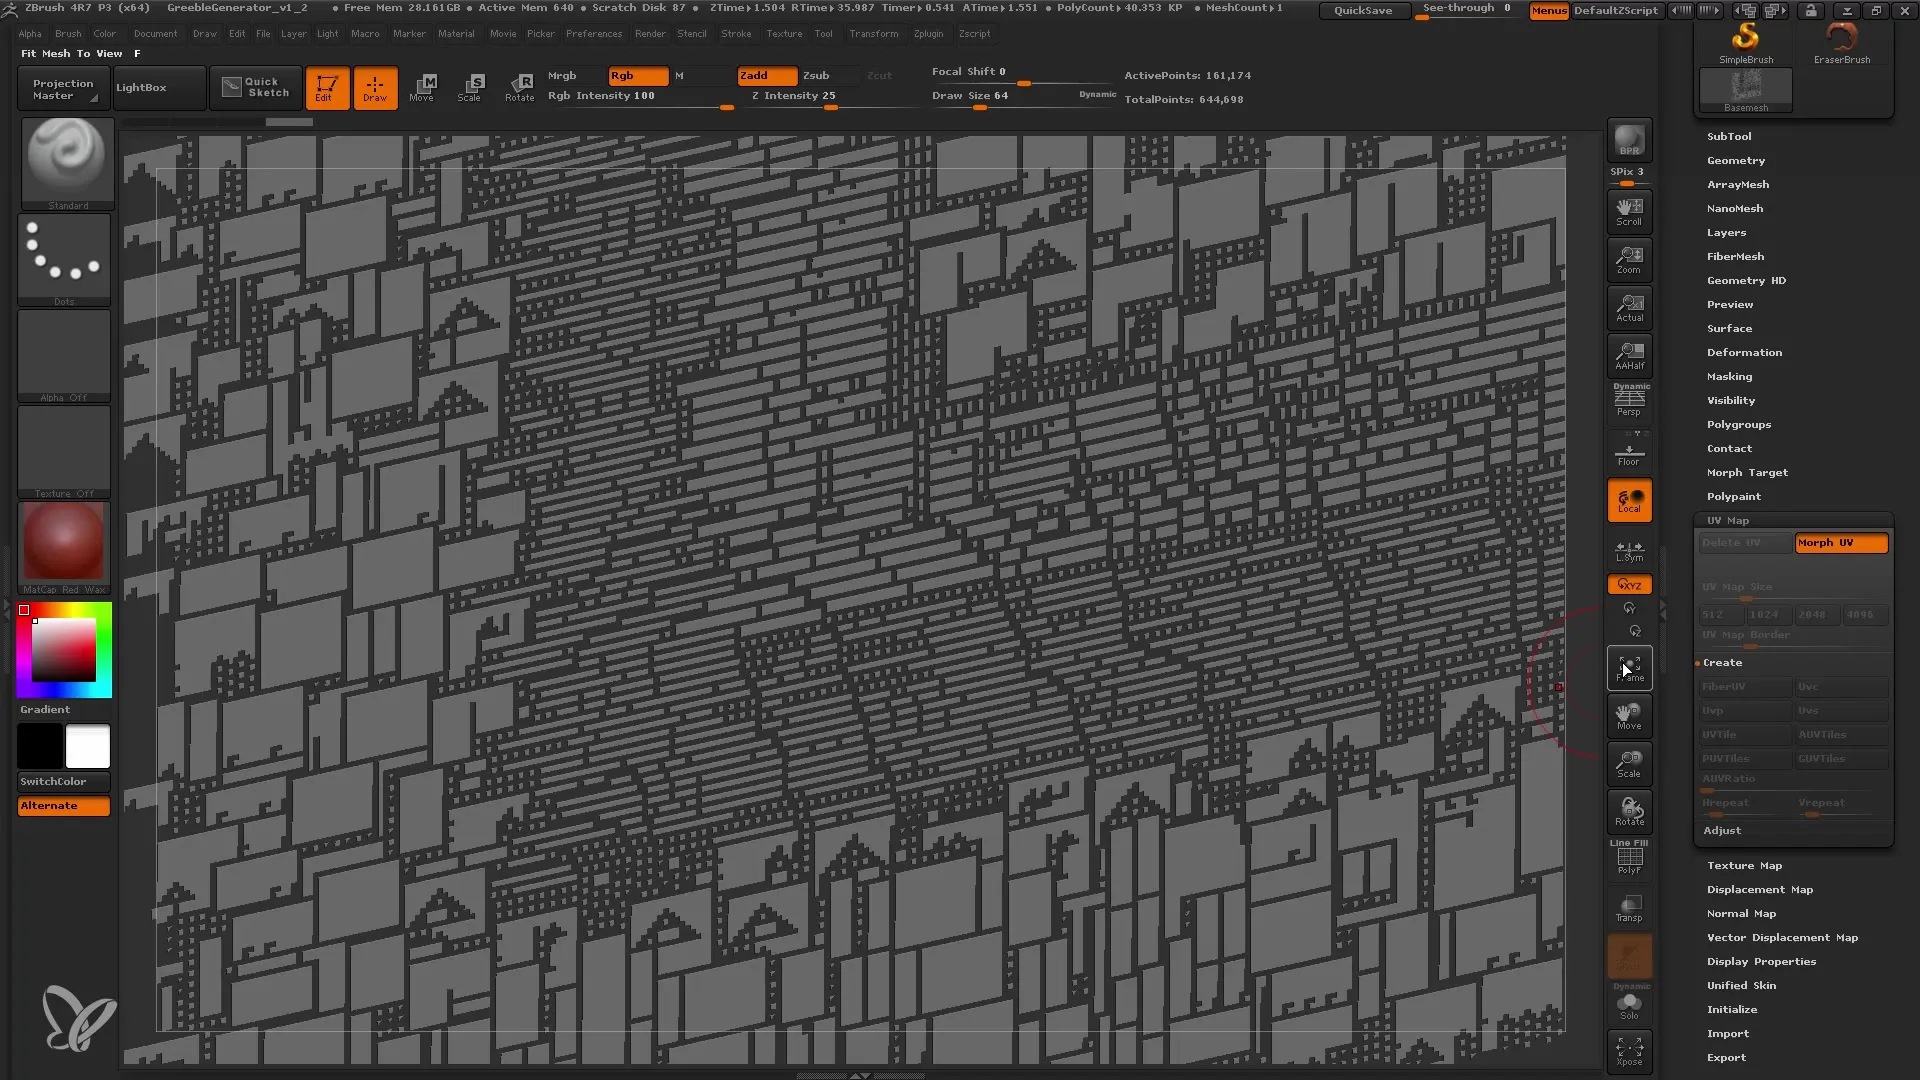
Task: Click the right shelf Scale icon
Action: 1629,764
